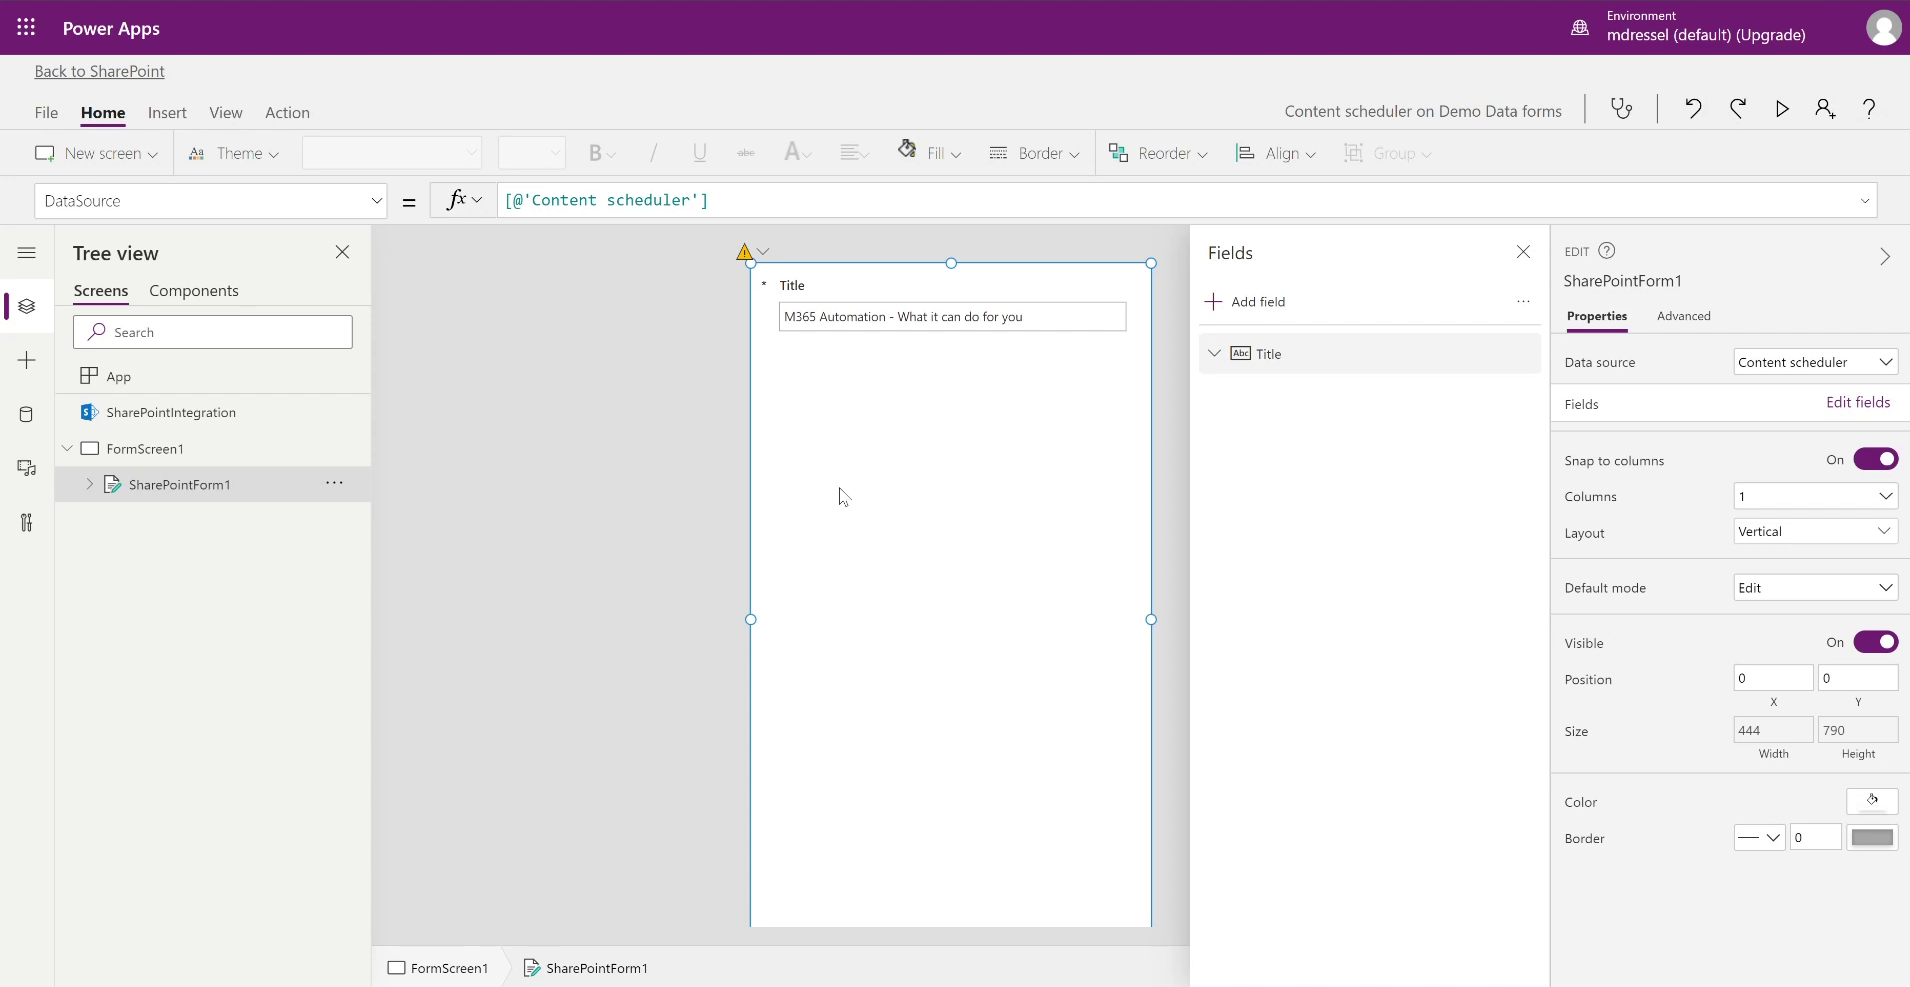1910x987 pixels.
Task: Click the Back to SharePoint link
Action: point(99,71)
